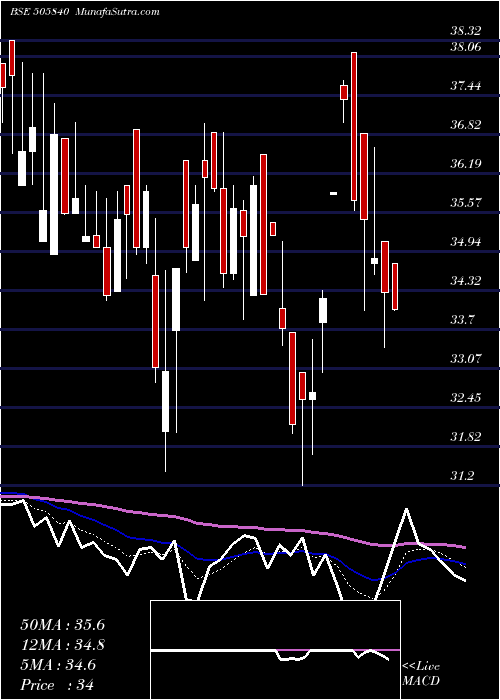Image resolution: width=500 pixels, height=700 pixels.
Task: Click the 5MA : 34.6 readout
Action: pos(58,665)
